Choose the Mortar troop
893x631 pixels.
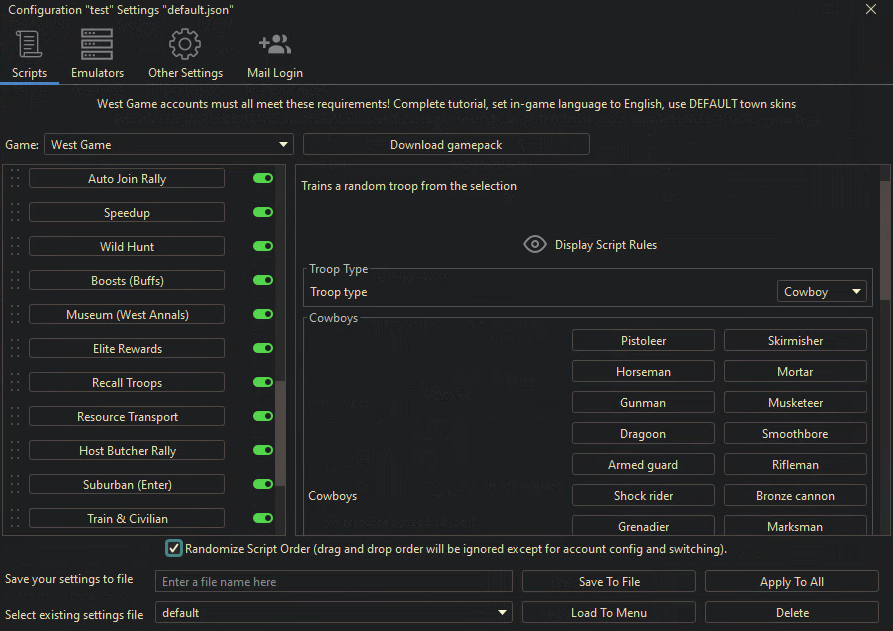point(795,371)
